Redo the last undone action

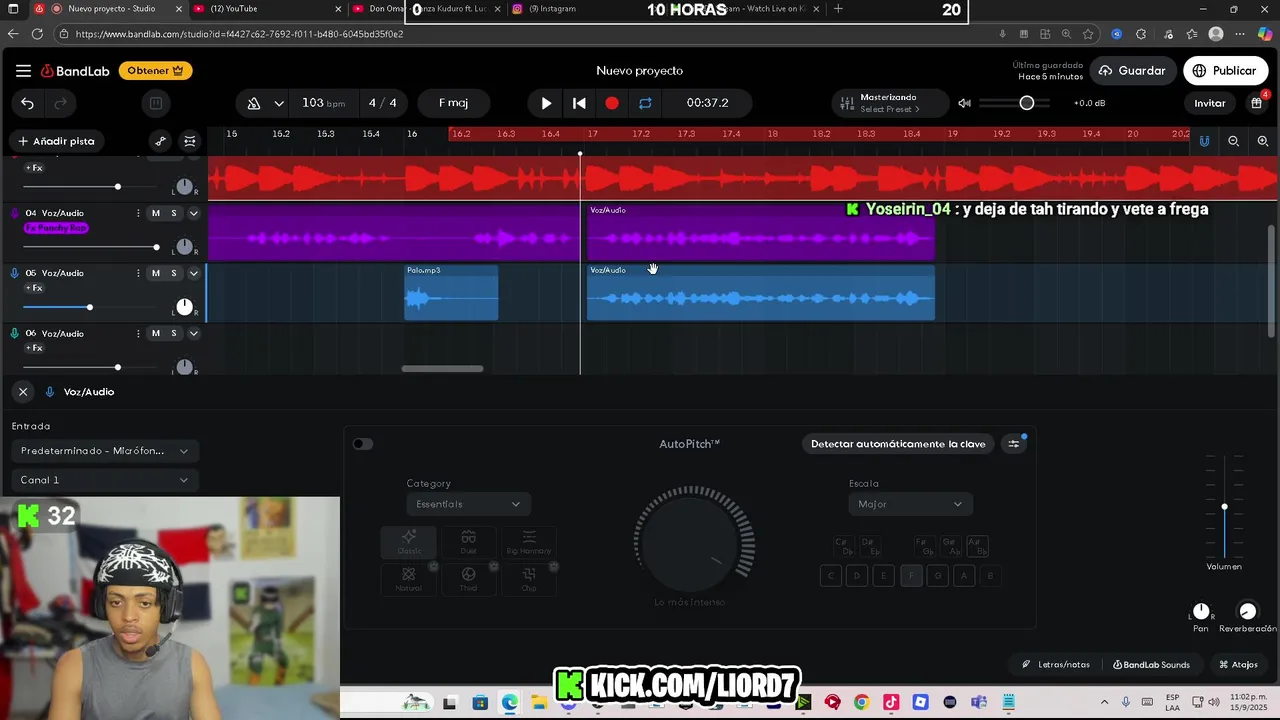click(x=60, y=103)
